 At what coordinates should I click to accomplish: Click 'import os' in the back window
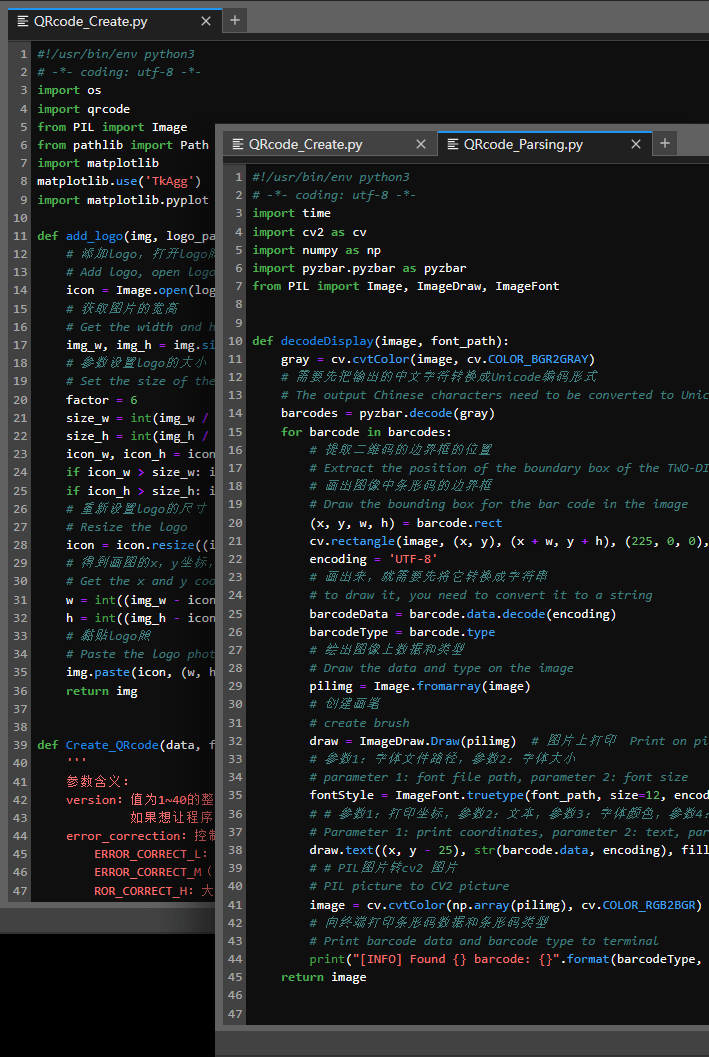[69, 90]
